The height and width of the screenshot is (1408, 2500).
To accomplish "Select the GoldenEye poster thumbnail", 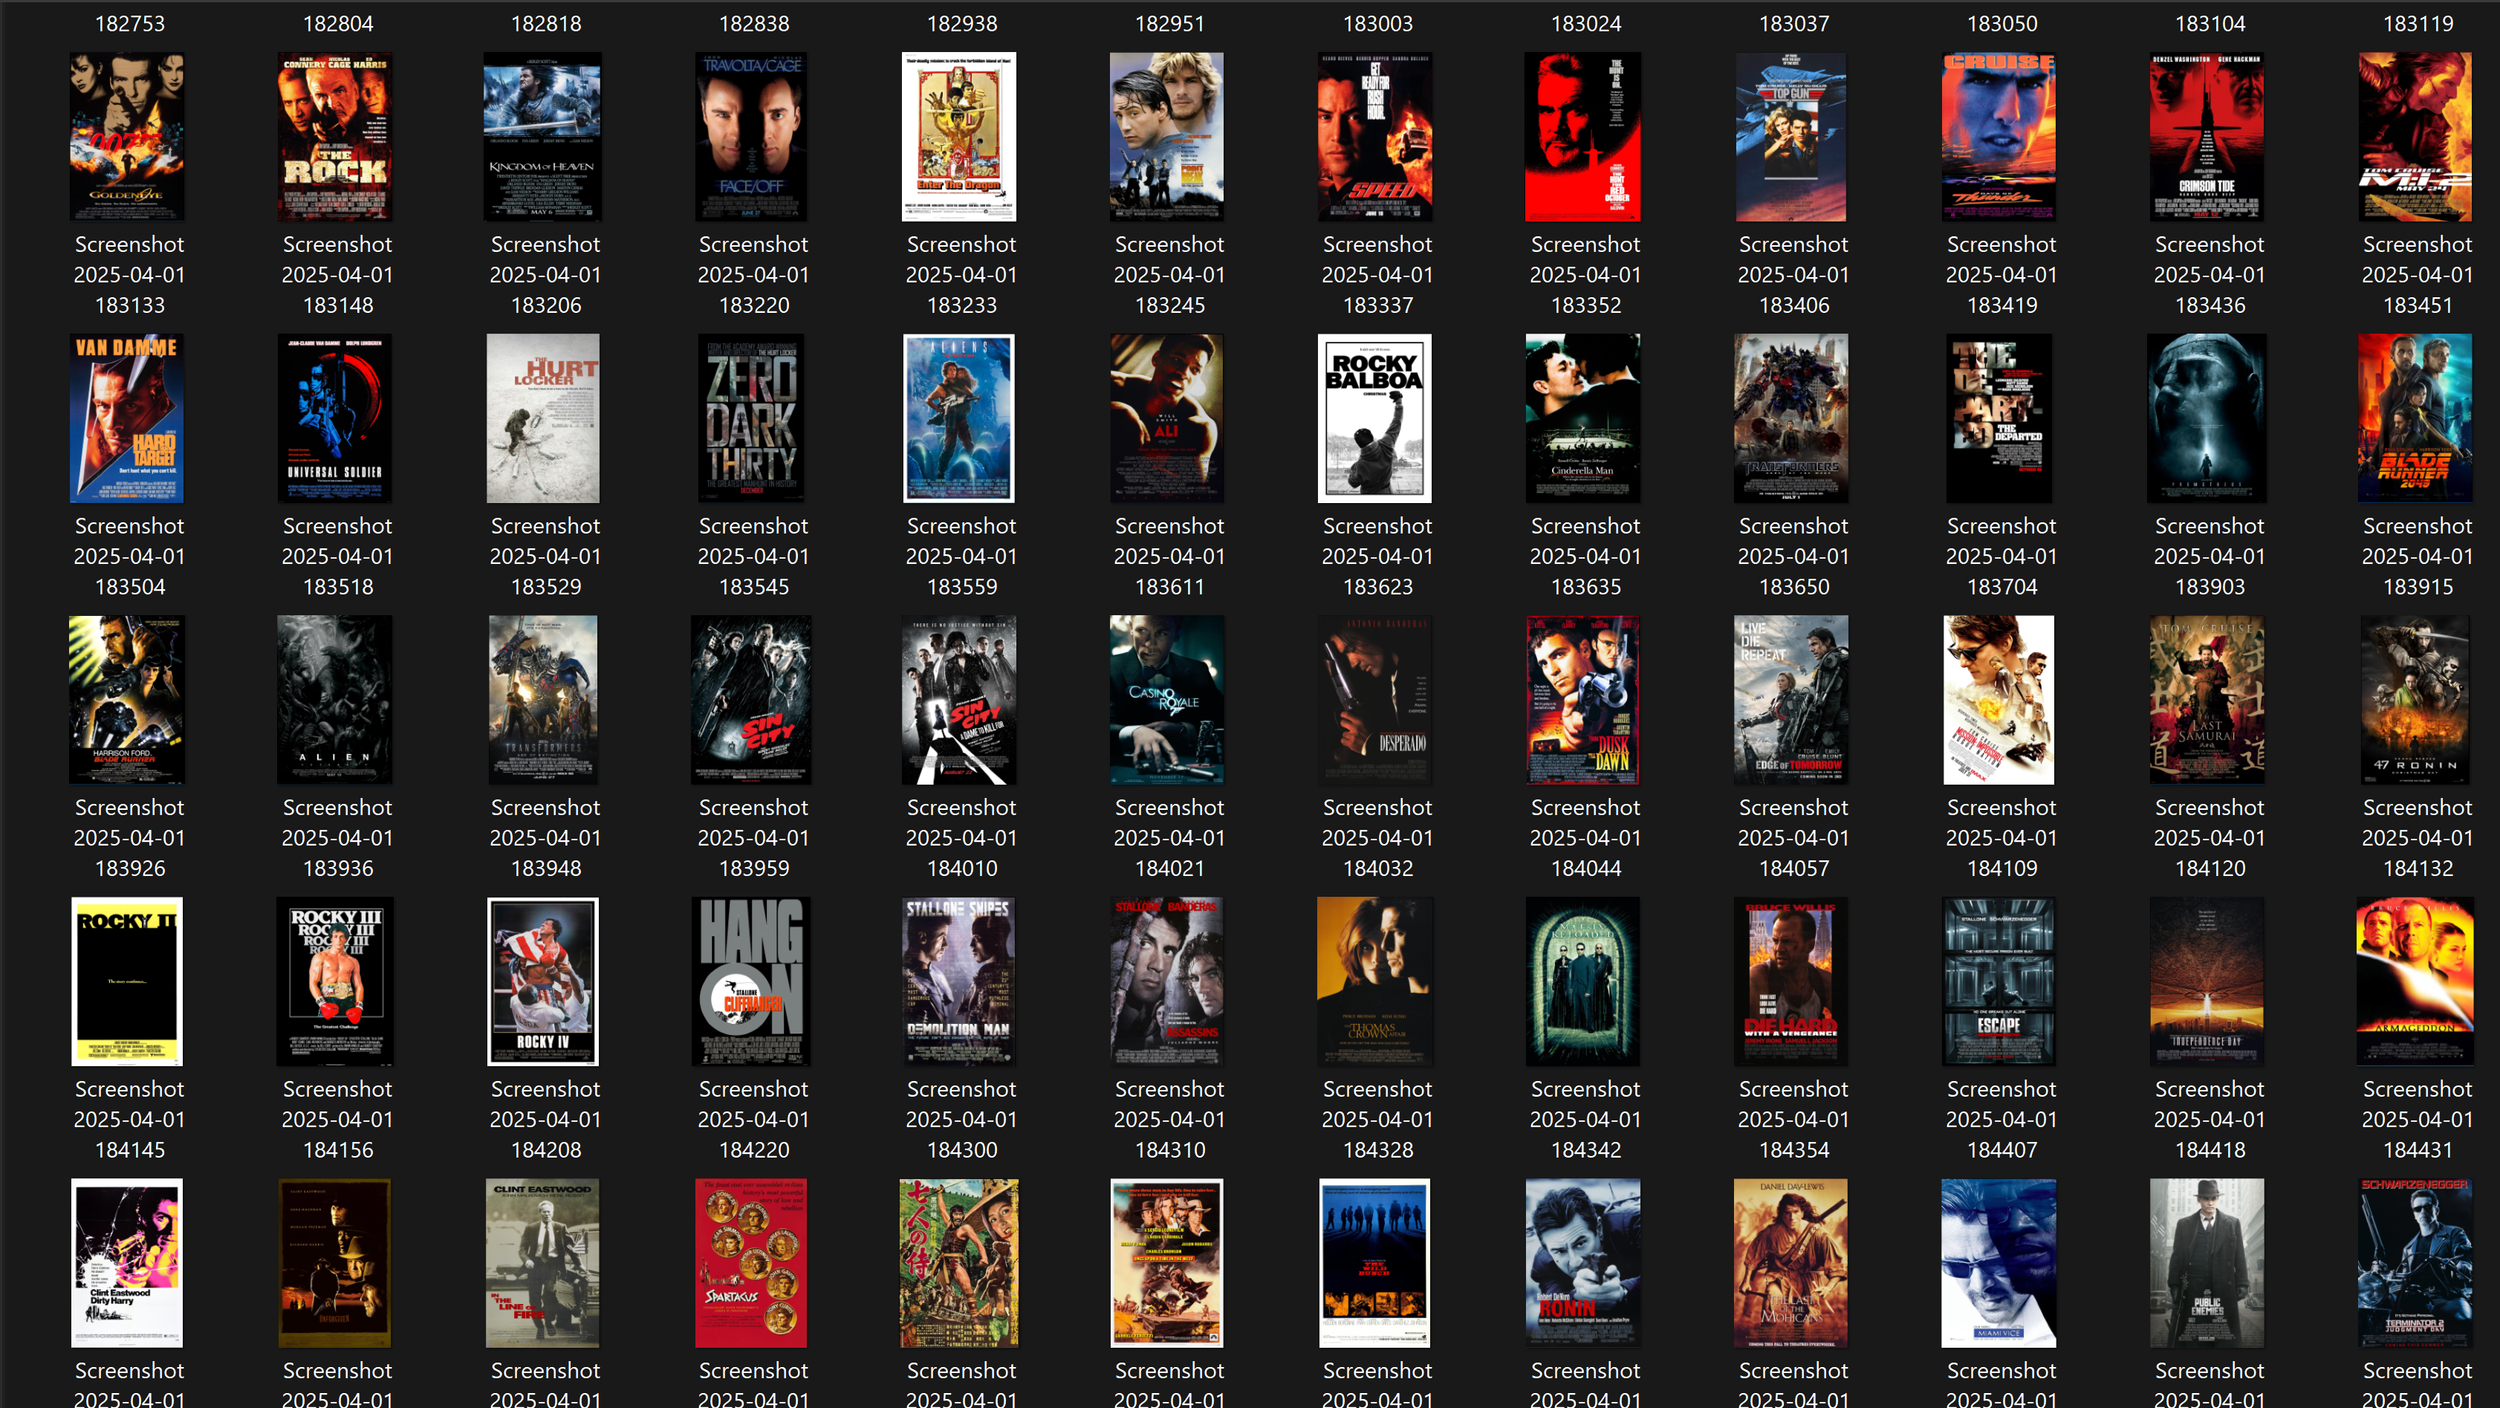I will point(127,137).
